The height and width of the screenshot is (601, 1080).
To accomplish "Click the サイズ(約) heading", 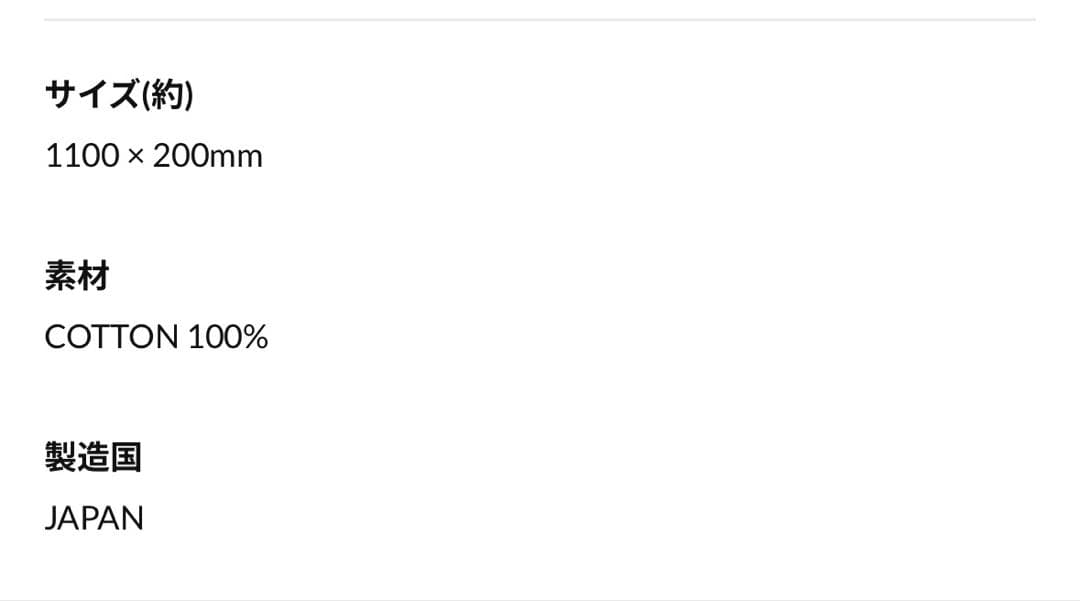I will point(119,95).
